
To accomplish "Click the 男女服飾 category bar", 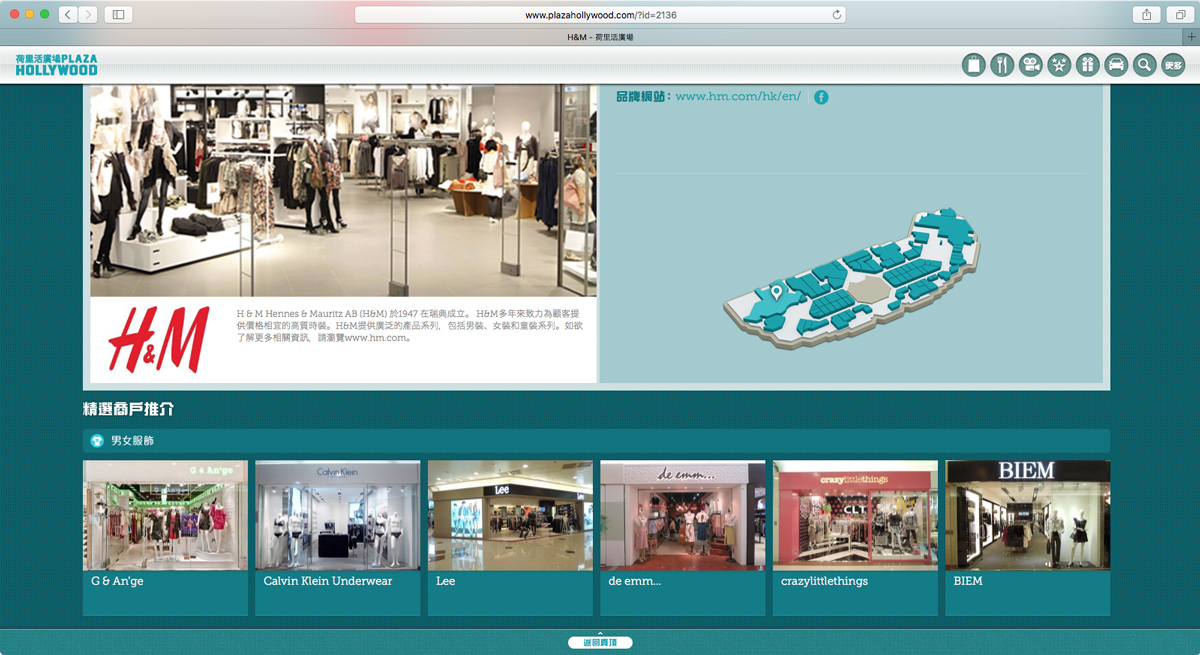I will click(596, 440).
